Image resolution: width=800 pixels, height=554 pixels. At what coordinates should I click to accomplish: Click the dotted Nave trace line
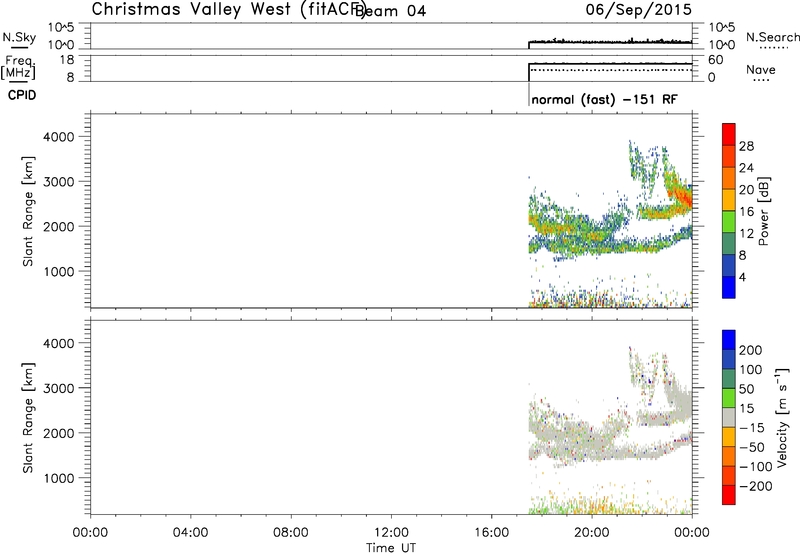610,70
